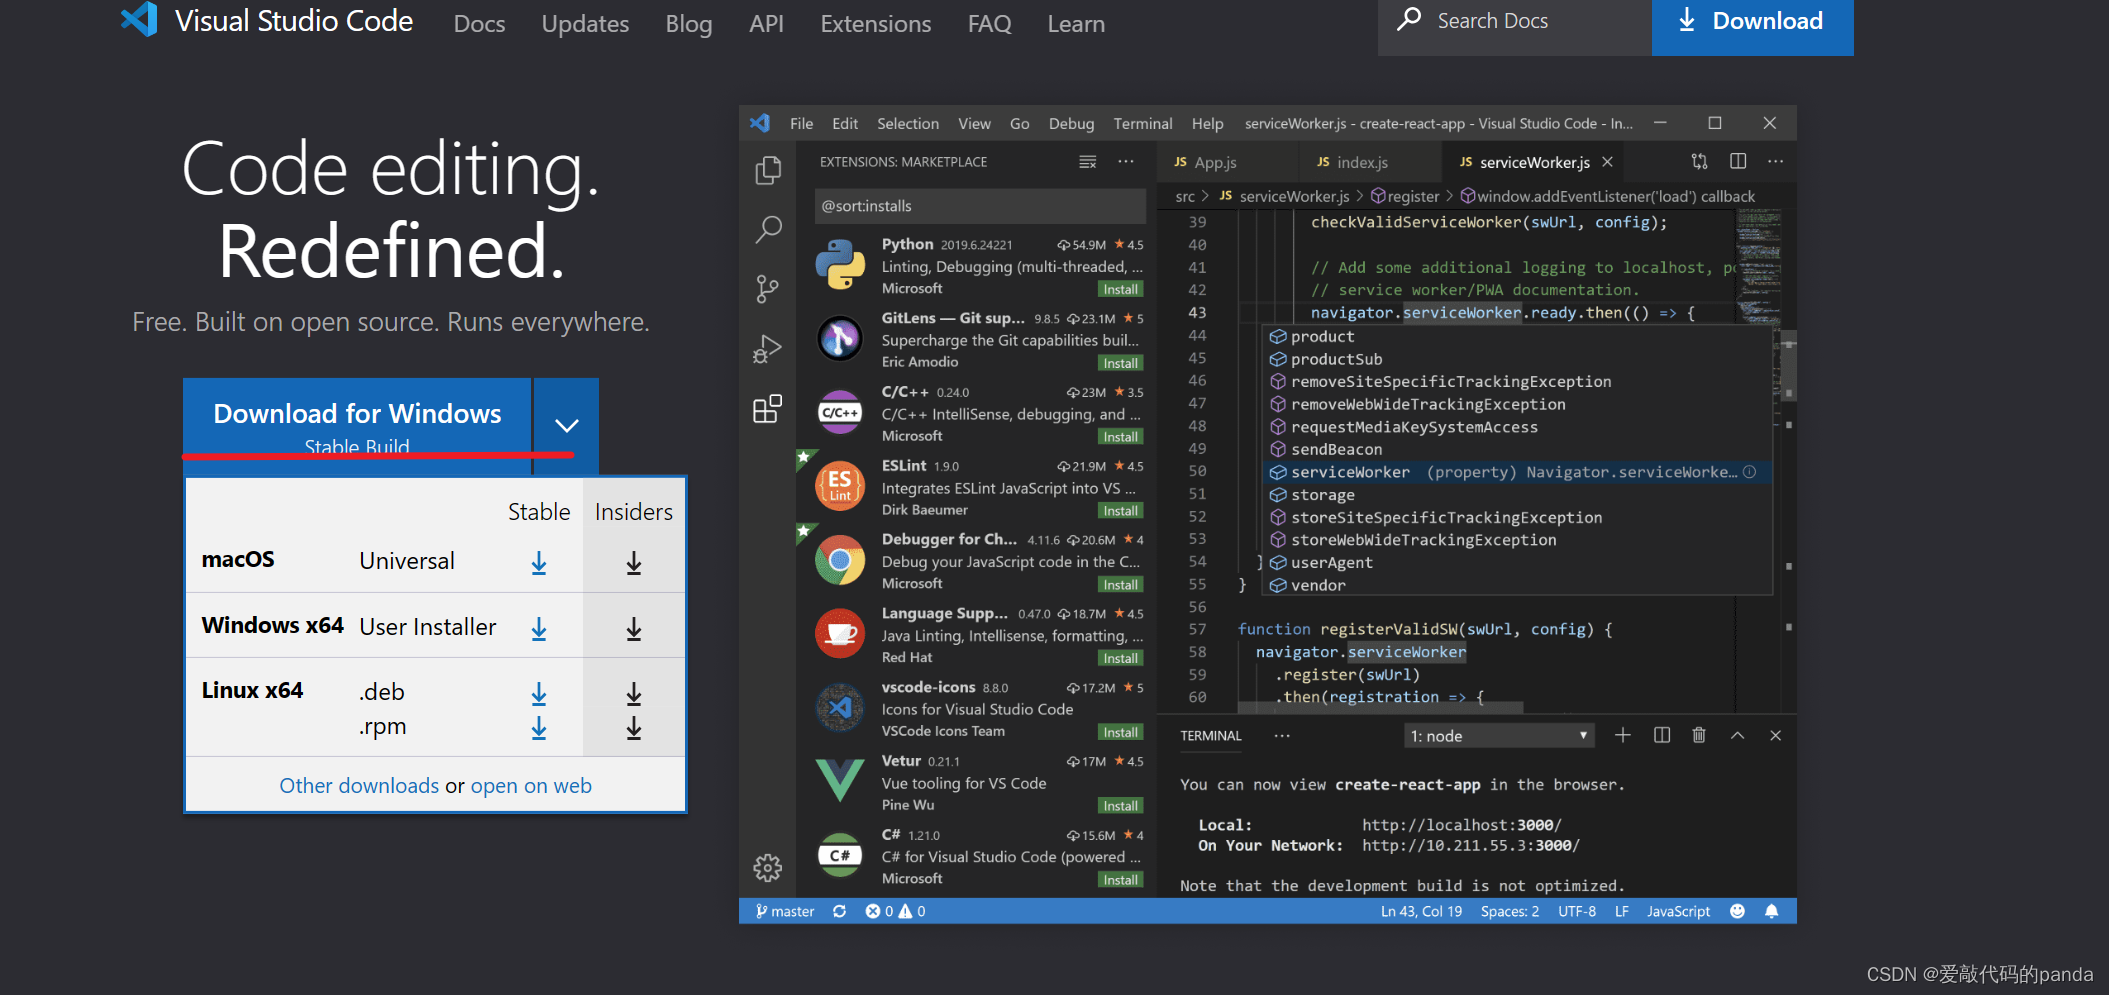This screenshot has width=2109, height=995.
Task: Click Download for Windows Stable Build
Action: coord(357,426)
